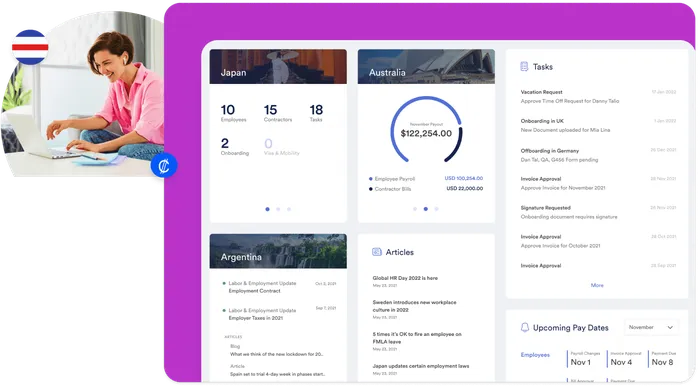Viewport: 698px width, 386px height.
Task: Select third carousel dot on Japan card
Action: [x=289, y=209]
